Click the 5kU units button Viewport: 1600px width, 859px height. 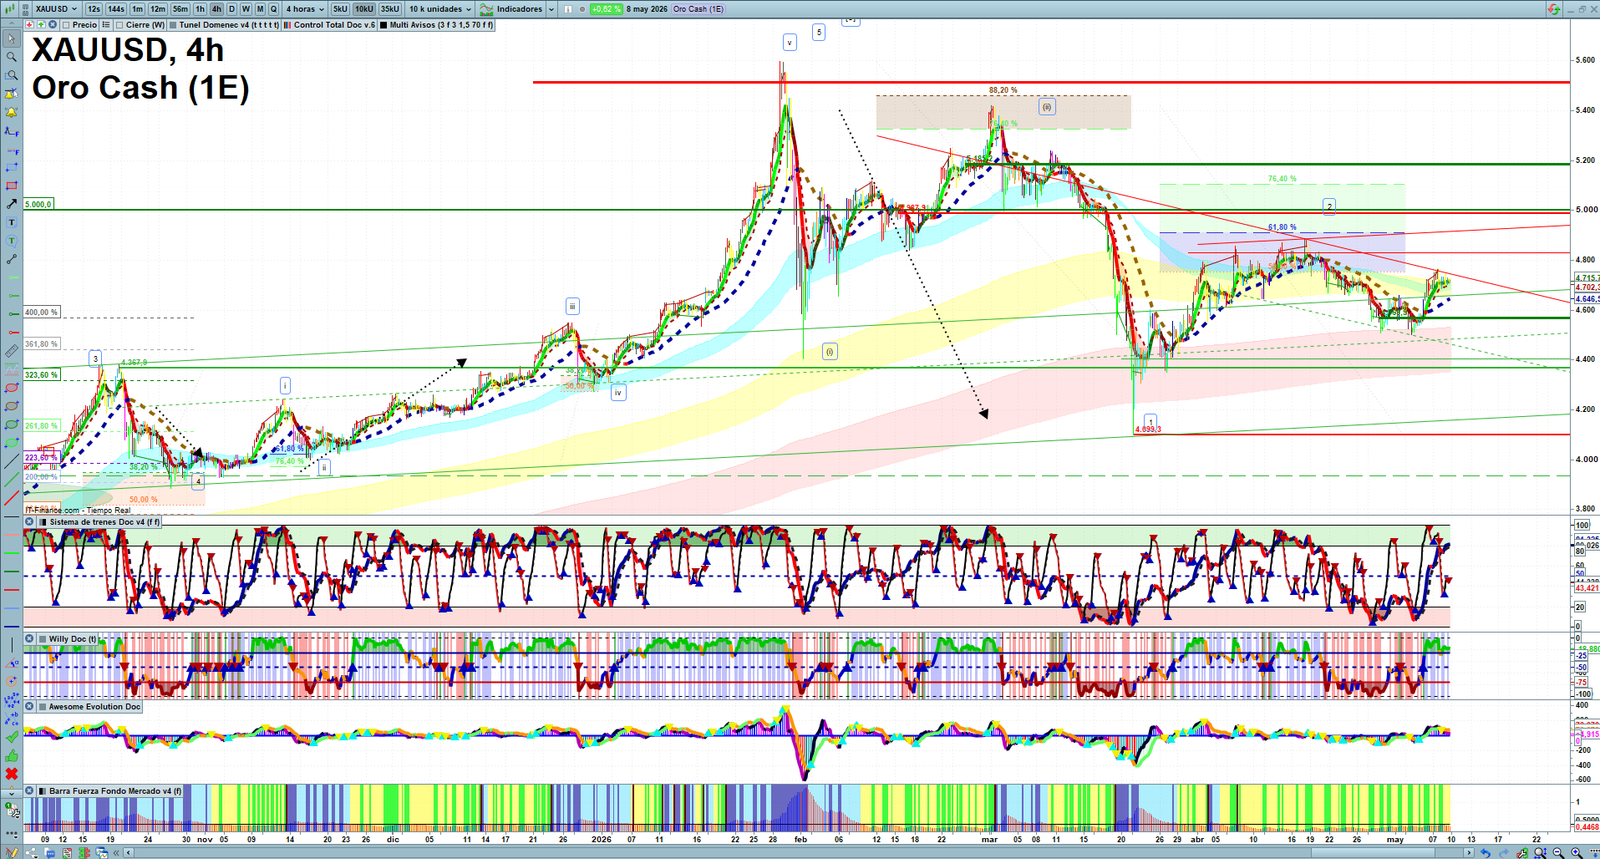pos(340,9)
